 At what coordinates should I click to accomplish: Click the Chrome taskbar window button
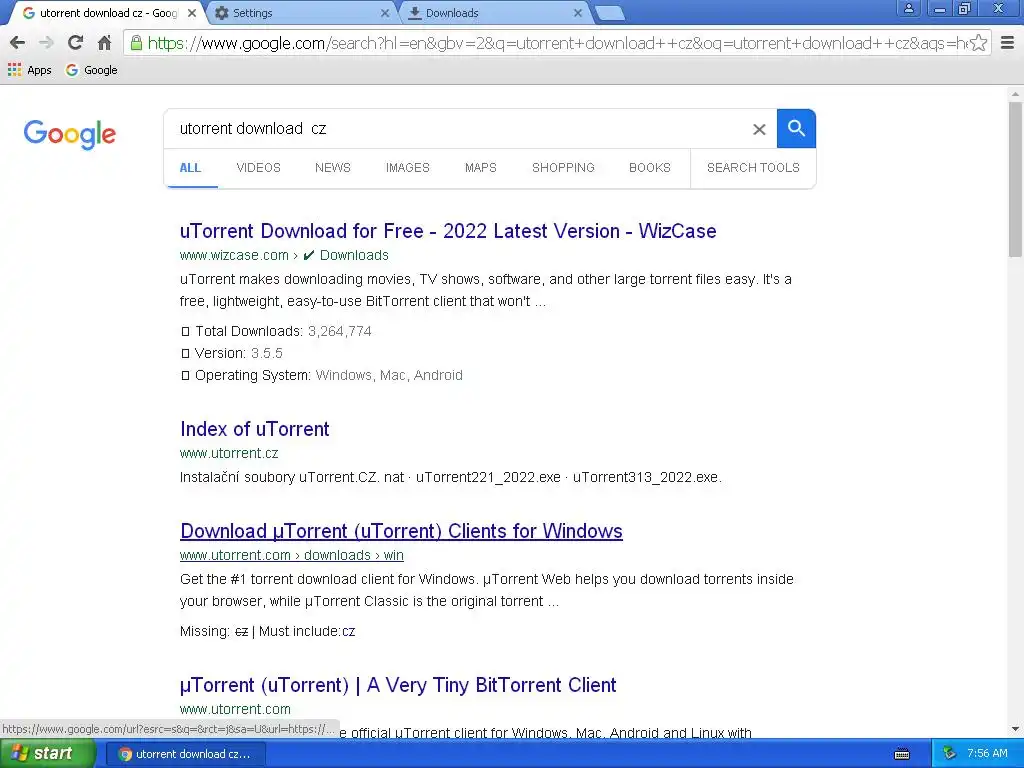point(185,754)
